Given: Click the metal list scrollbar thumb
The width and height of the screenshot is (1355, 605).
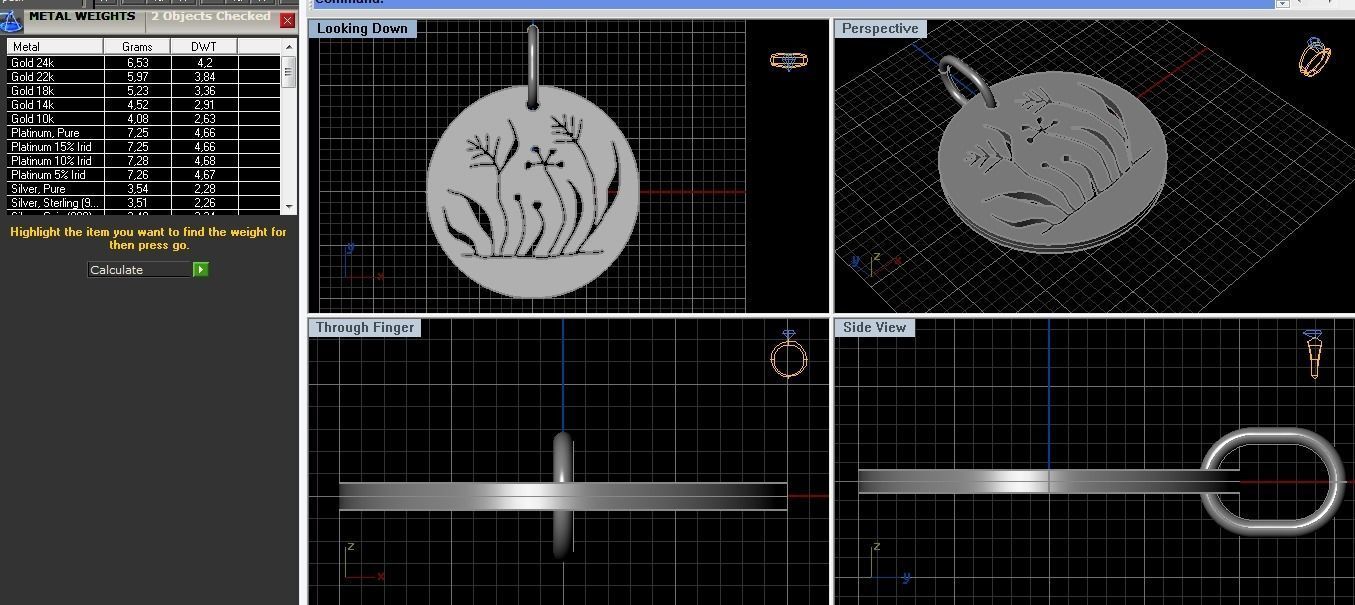Looking at the screenshot, I should pos(289,71).
